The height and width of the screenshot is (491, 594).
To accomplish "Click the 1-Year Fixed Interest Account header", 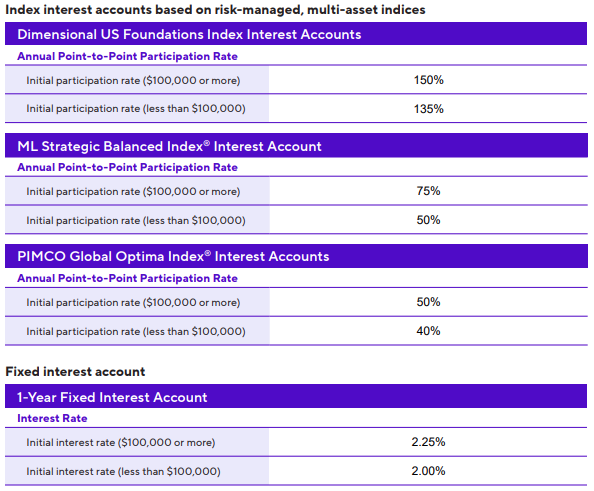I will (296, 397).
